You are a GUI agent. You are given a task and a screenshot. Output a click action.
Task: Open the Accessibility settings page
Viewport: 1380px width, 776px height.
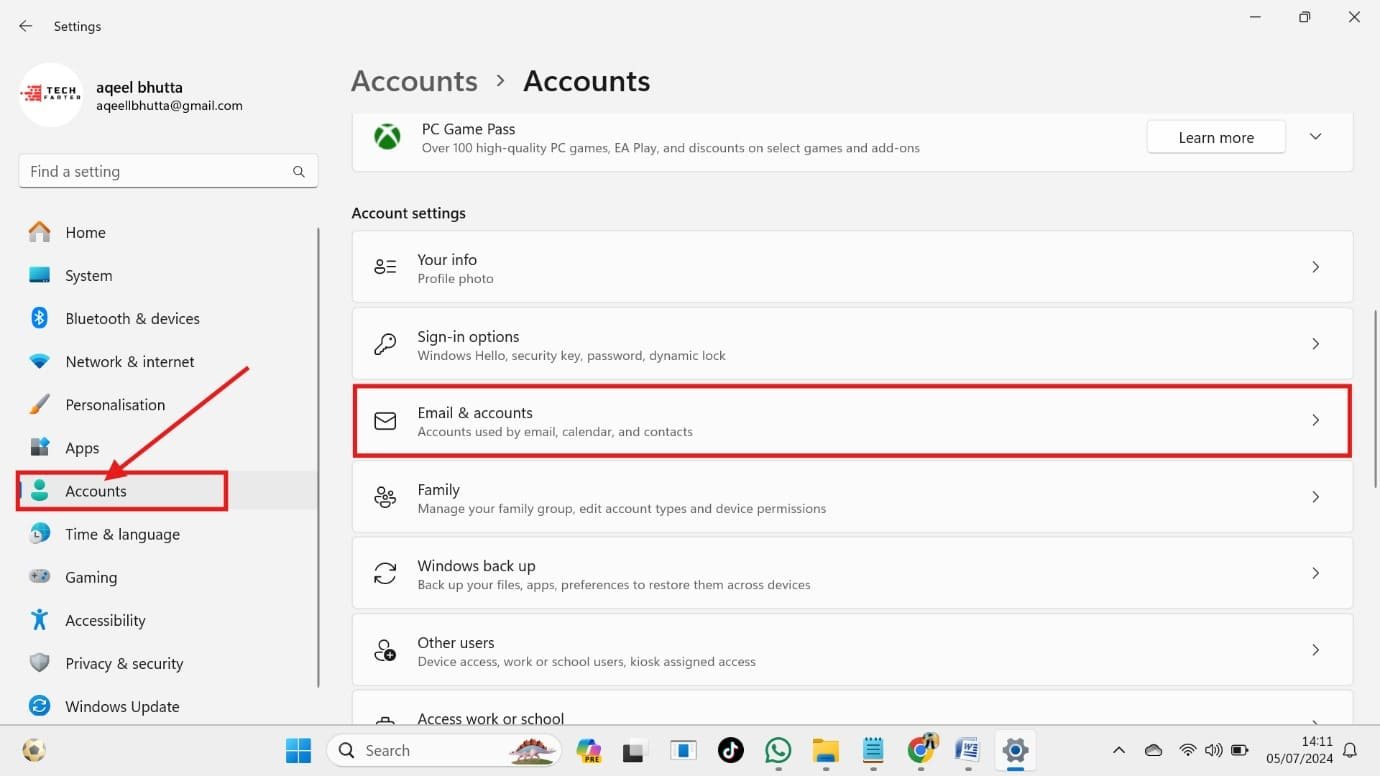click(x=105, y=620)
